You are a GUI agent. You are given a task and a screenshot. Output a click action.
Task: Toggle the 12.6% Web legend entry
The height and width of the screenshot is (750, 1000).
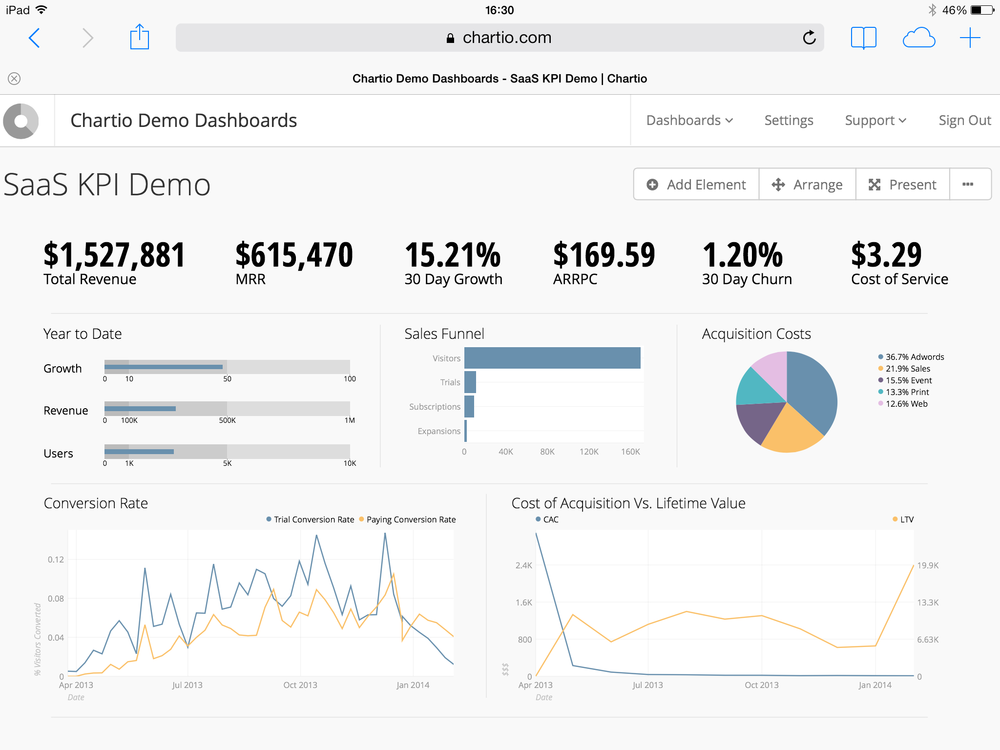(902, 404)
